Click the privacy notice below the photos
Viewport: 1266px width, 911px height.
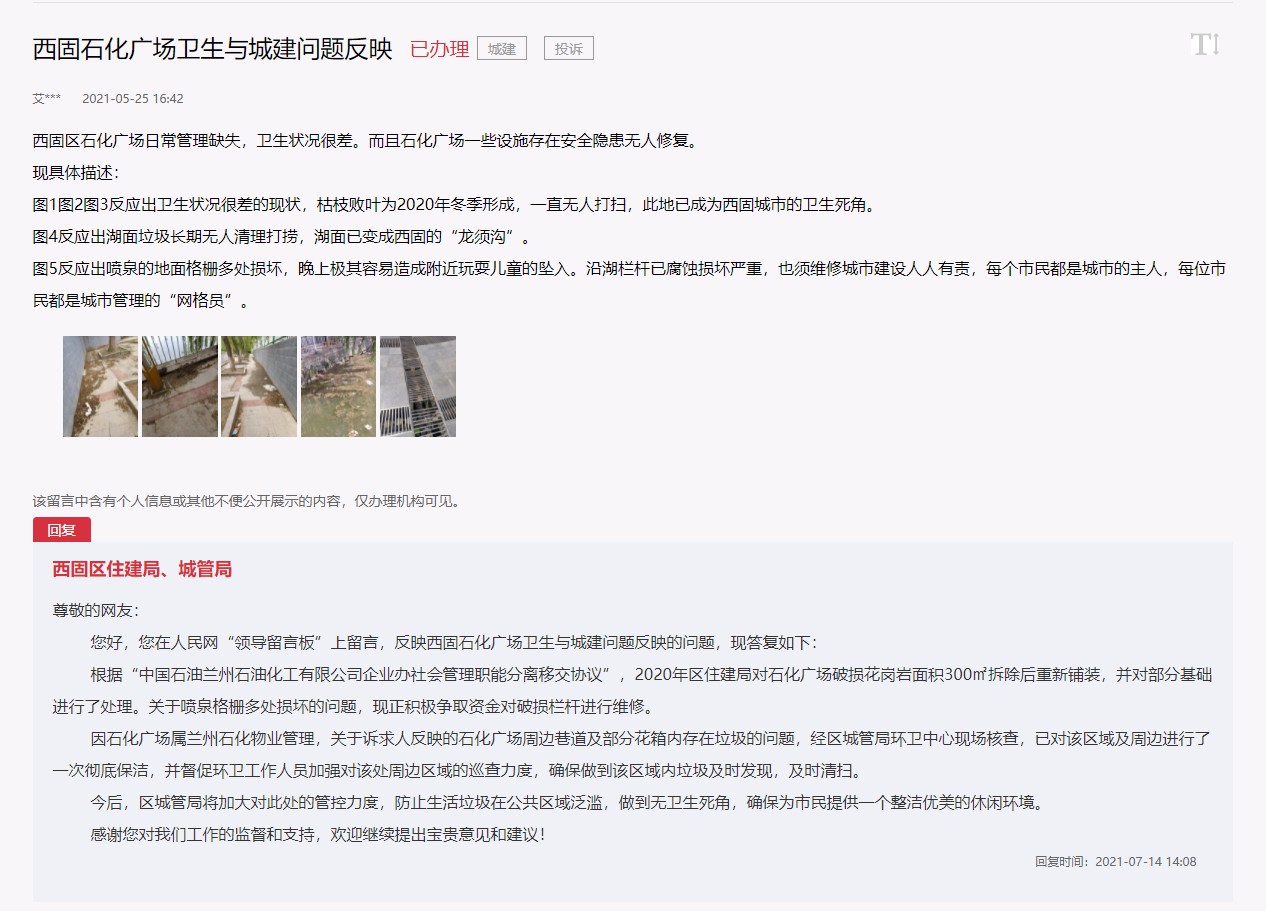tap(246, 501)
